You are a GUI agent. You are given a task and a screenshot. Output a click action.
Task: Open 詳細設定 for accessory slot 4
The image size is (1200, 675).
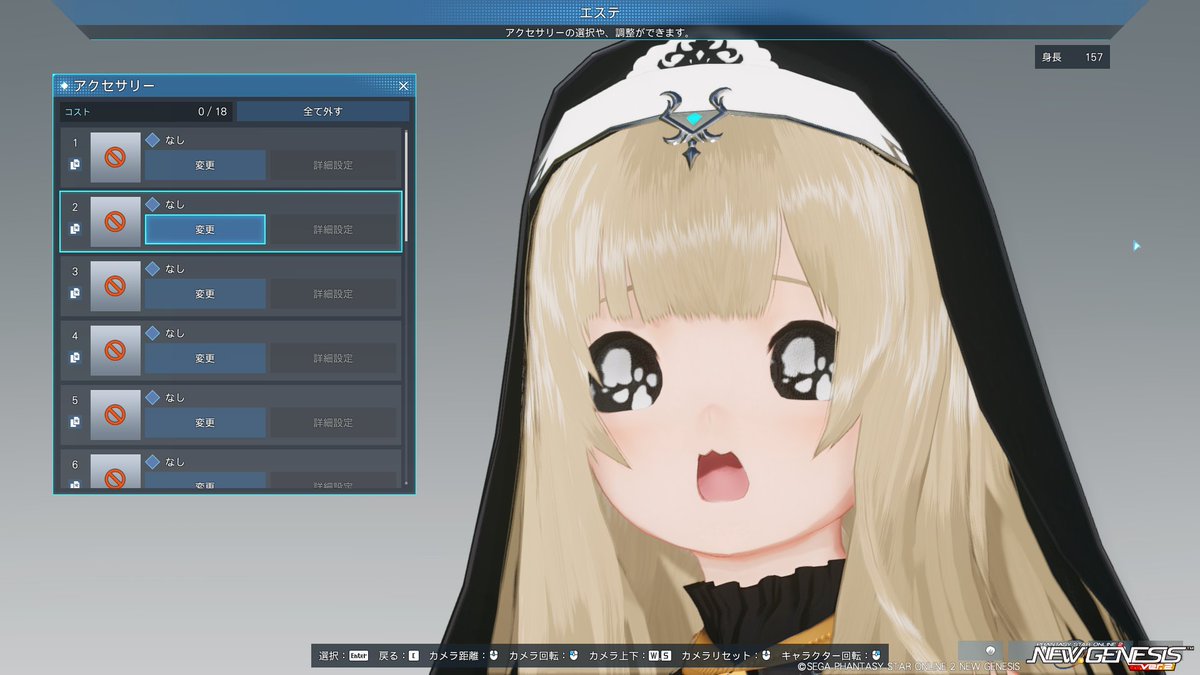click(x=333, y=358)
